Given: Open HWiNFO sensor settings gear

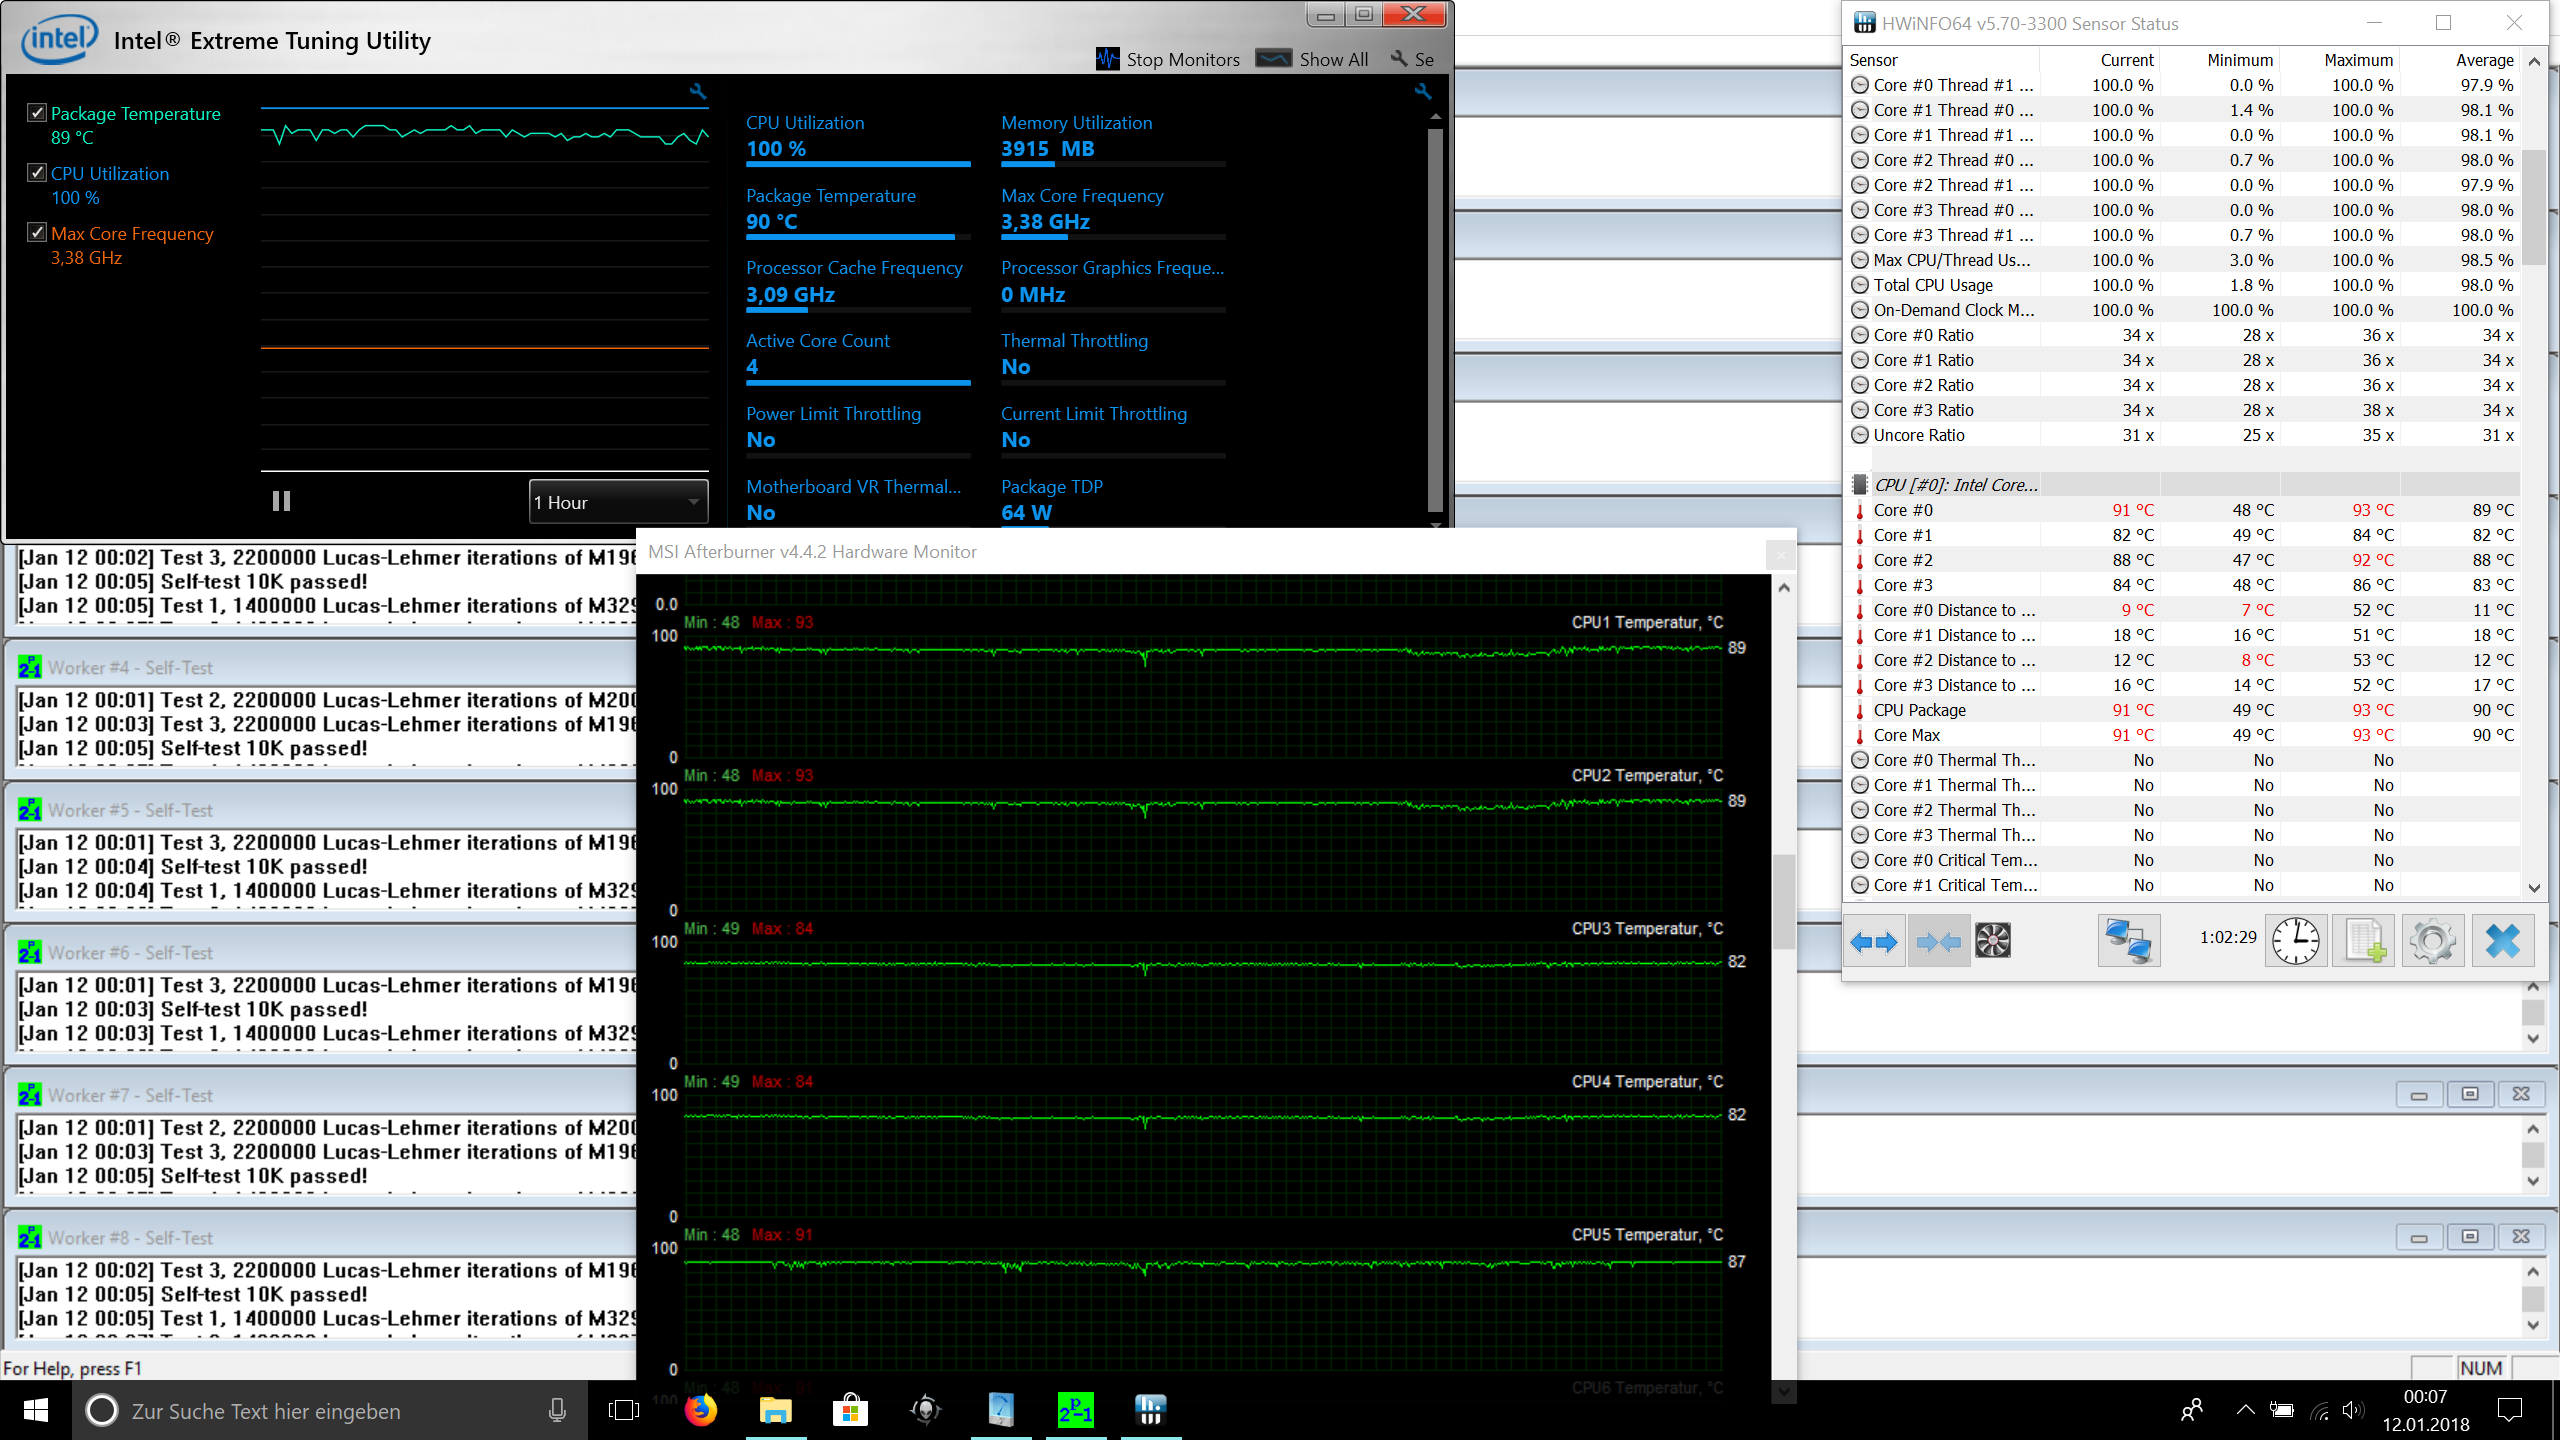Looking at the screenshot, I should [2433, 941].
